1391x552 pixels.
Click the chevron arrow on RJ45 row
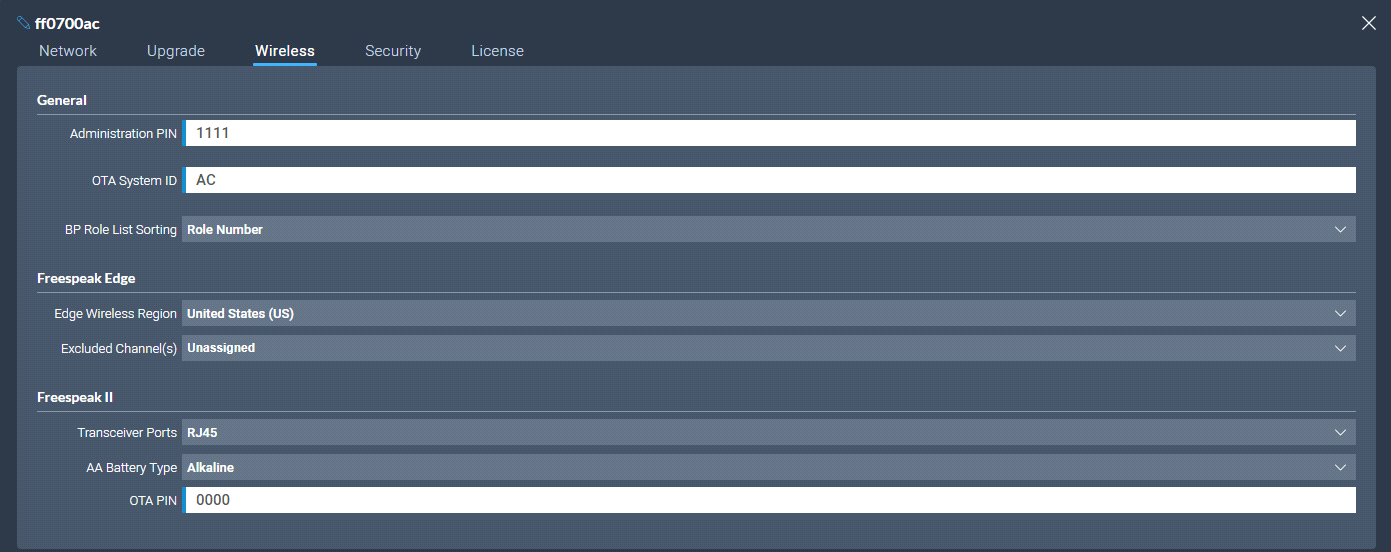point(1341,433)
